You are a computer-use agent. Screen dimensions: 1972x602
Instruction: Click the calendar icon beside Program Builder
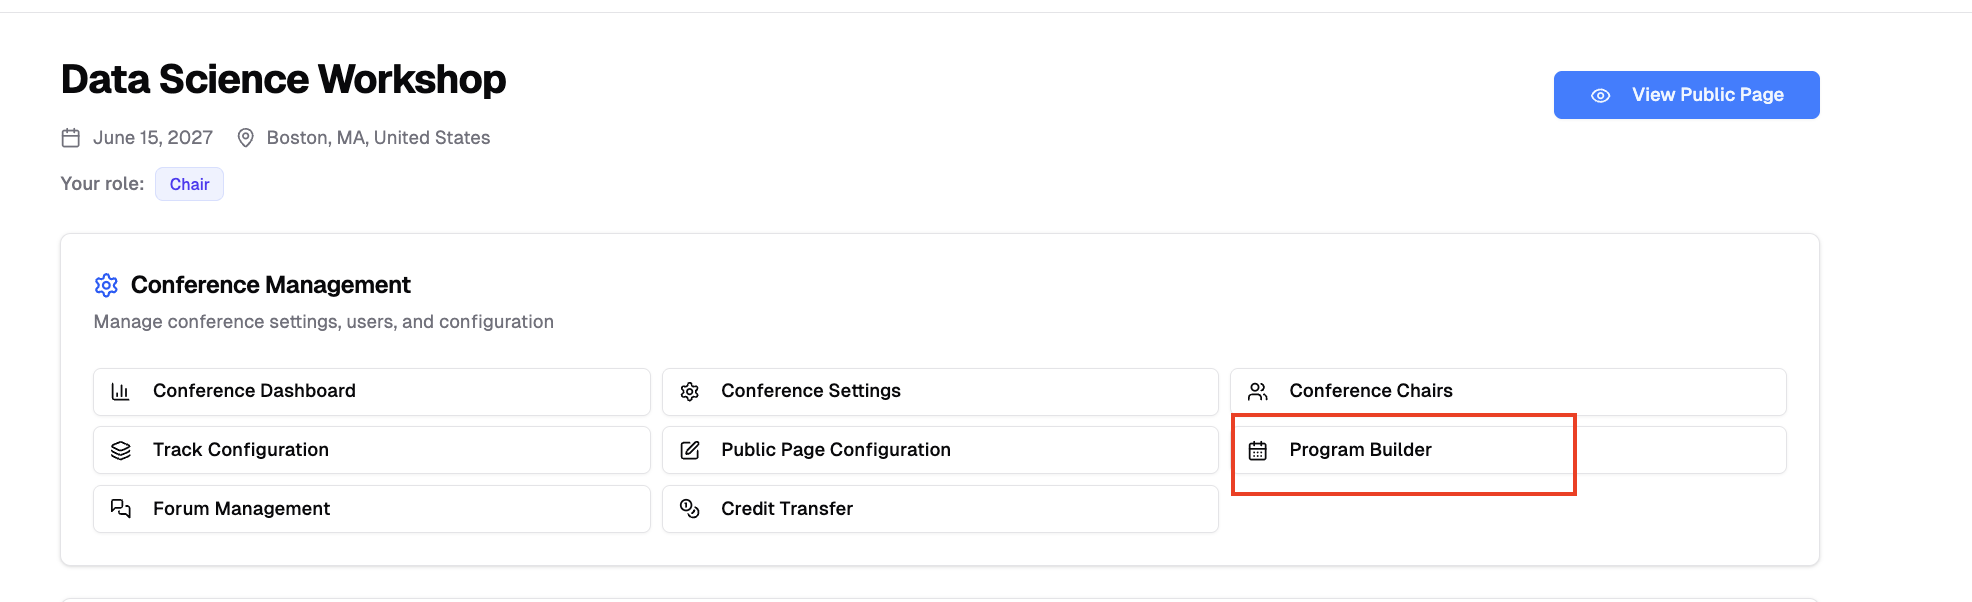point(1258,451)
